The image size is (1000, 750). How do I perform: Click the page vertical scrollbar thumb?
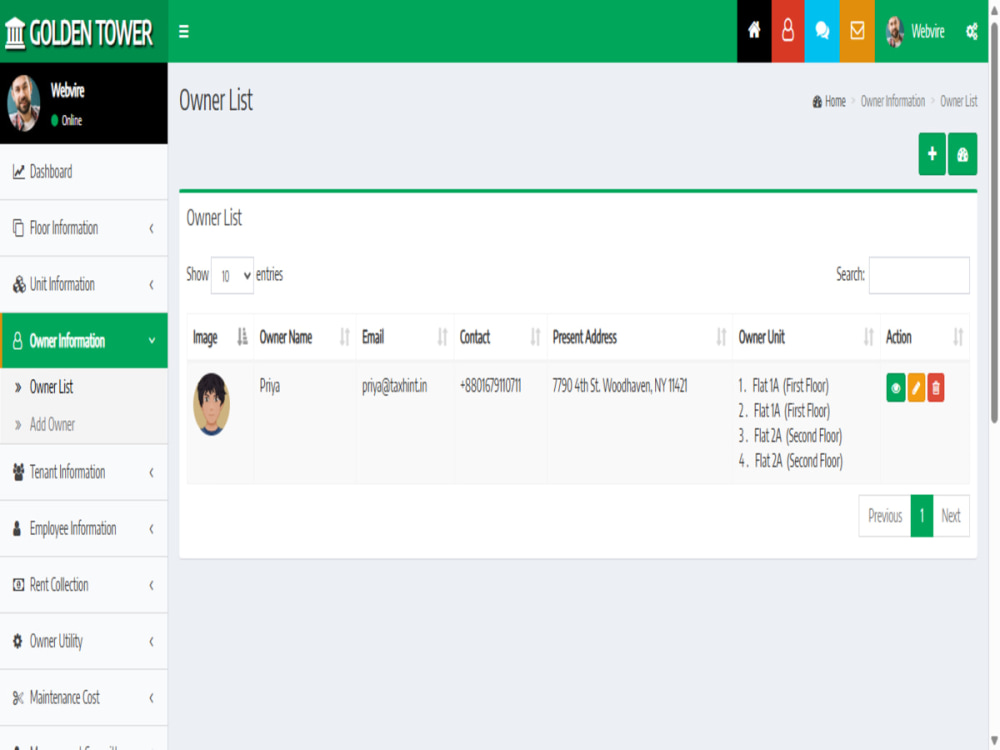click(x=994, y=223)
